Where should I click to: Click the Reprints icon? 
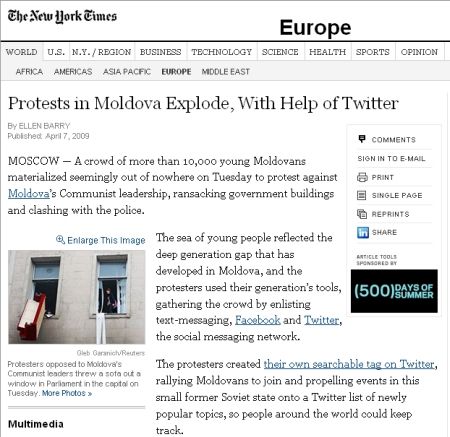[x=362, y=214]
